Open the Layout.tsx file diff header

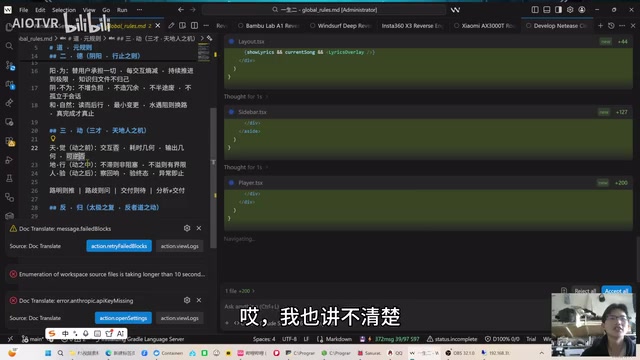pos(428,42)
